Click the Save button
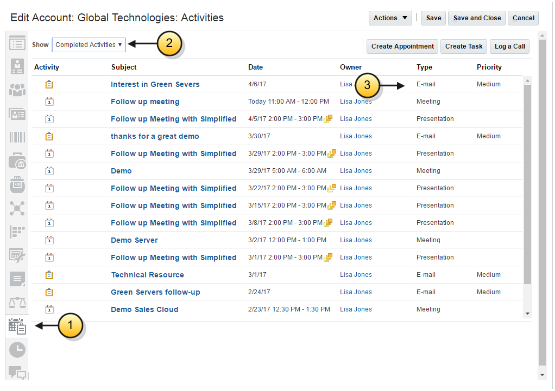The width and height of the screenshot is (555, 391). (x=434, y=18)
